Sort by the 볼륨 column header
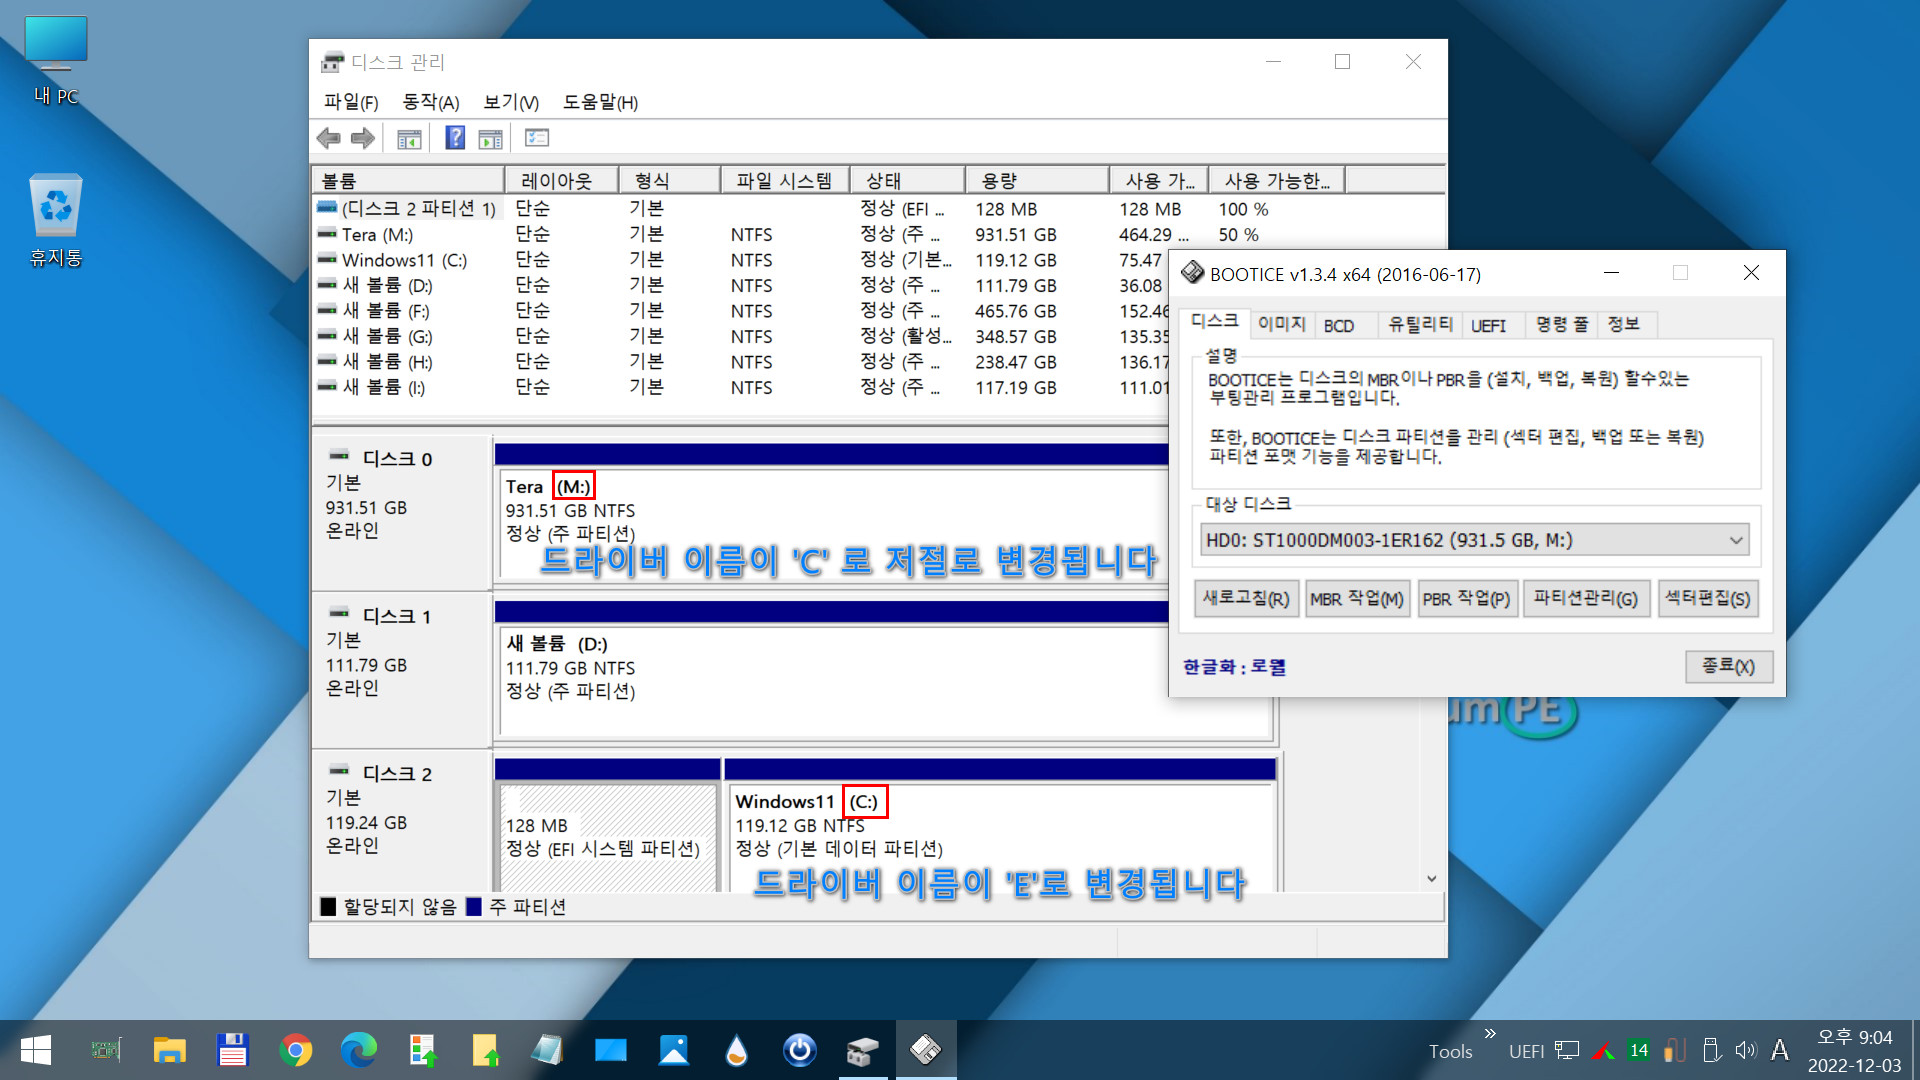The image size is (1920, 1080). coord(408,180)
